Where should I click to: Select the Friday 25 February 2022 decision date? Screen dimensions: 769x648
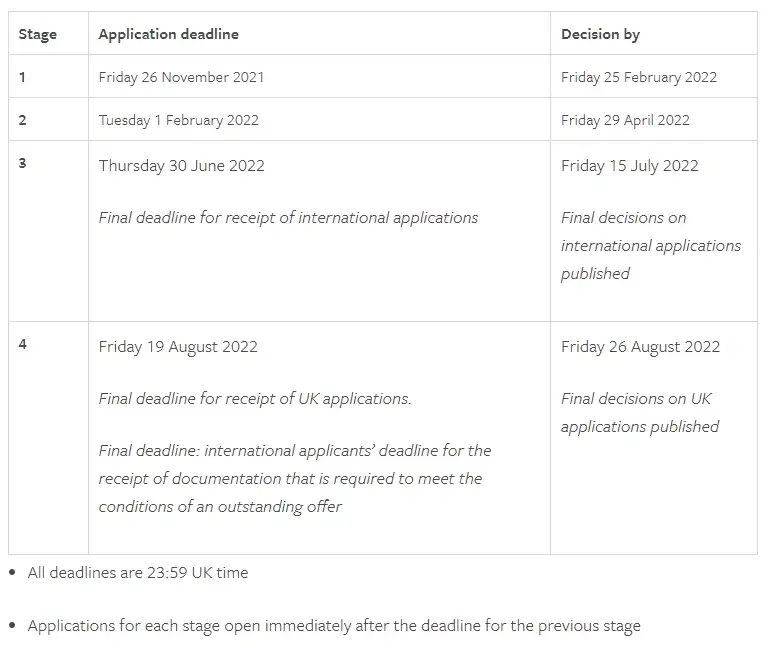638,77
